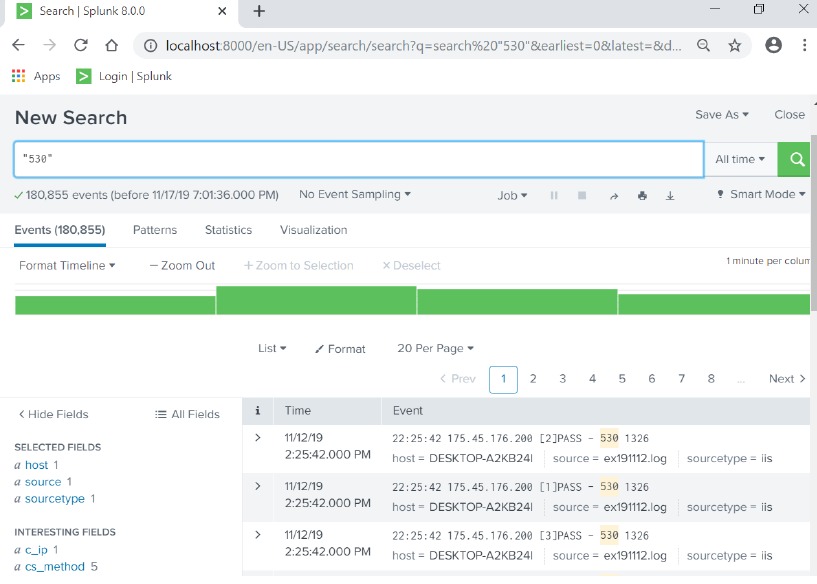Expand the [2]PASS event row
Image resolution: width=817 pixels, height=584 pixels.
(257, 438)
